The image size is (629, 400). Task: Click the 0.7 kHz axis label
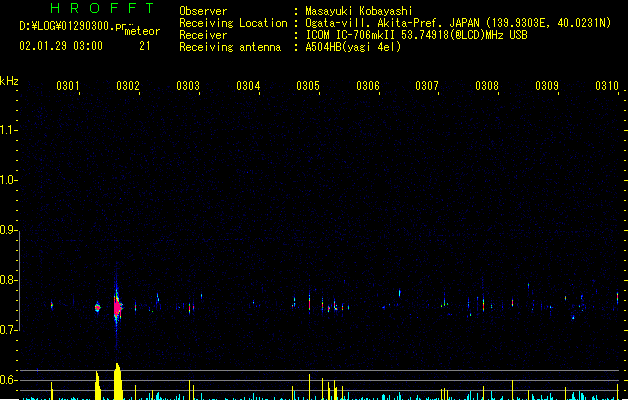pos(8,330)
